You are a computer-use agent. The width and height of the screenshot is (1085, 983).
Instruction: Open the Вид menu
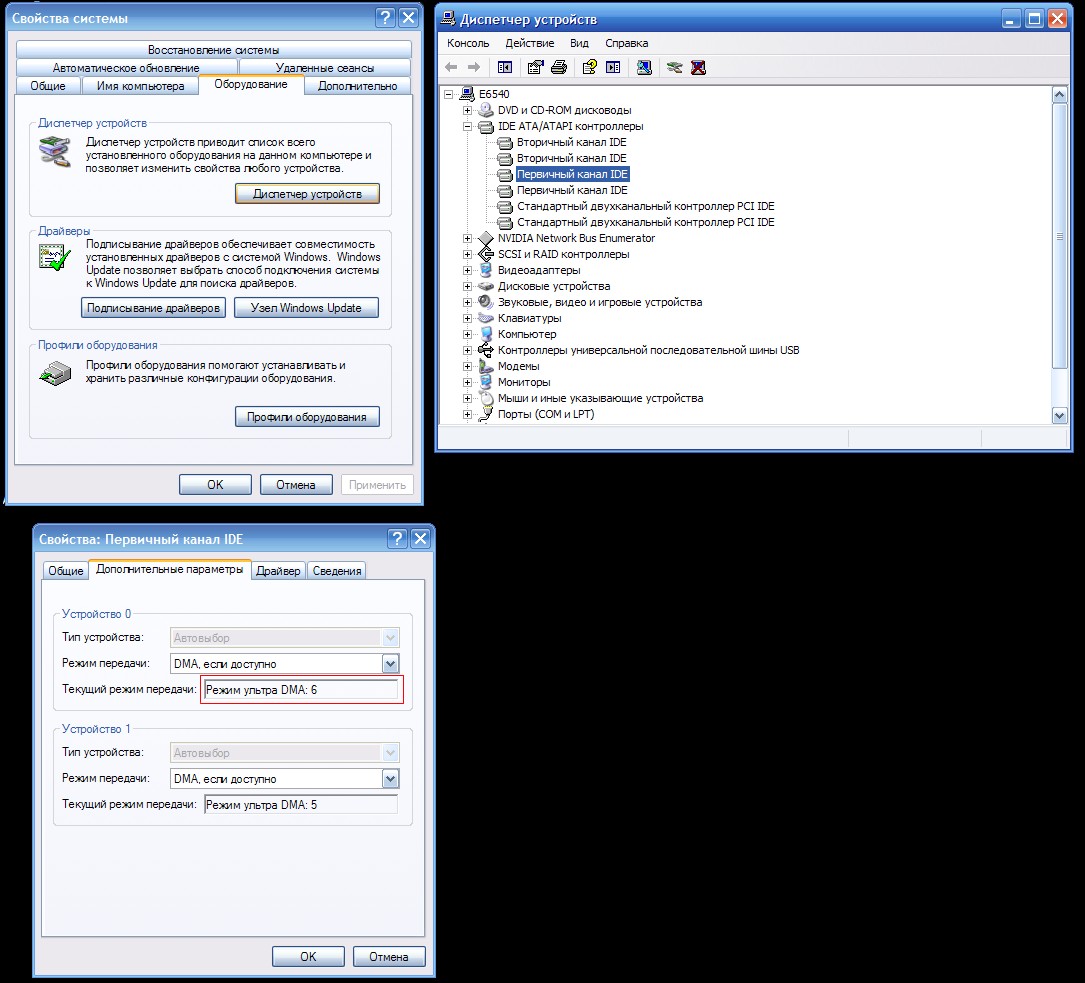pos(579,43)
